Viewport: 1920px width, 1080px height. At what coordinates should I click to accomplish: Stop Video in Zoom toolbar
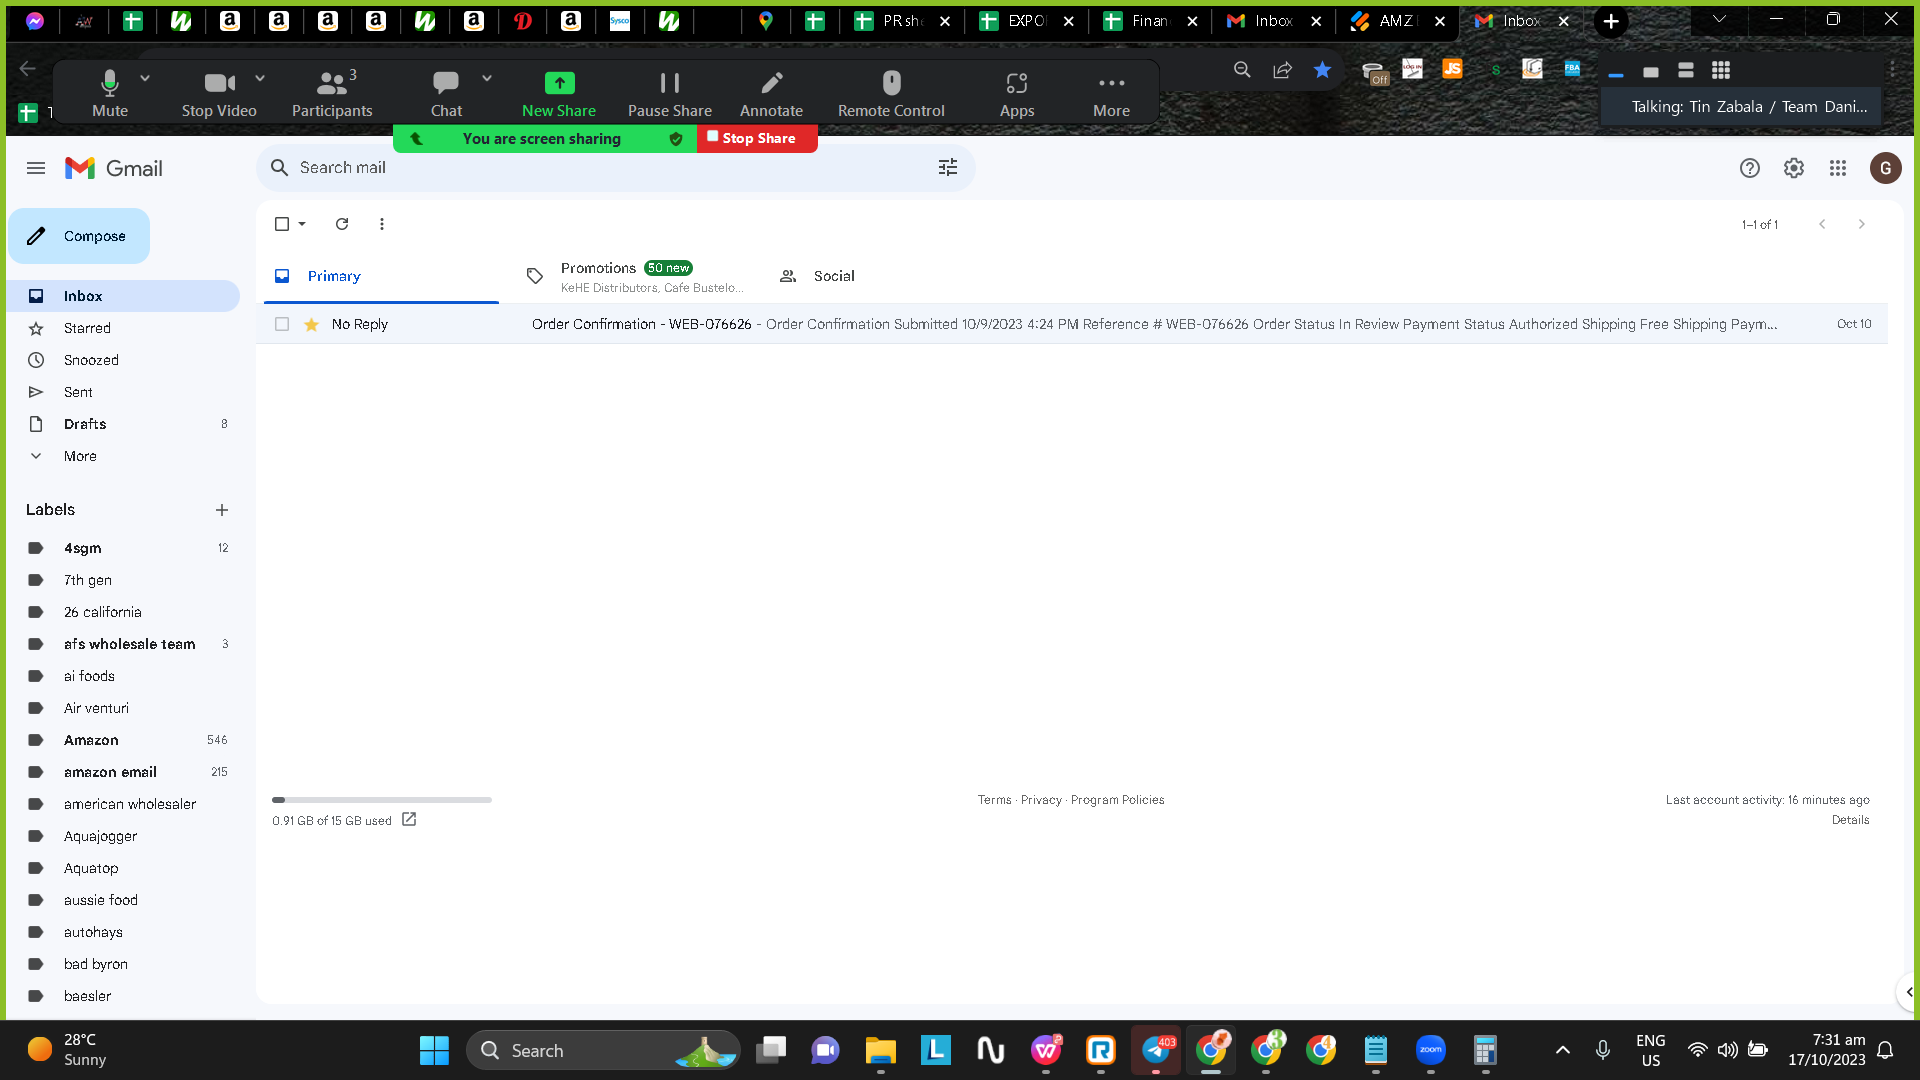219,94
